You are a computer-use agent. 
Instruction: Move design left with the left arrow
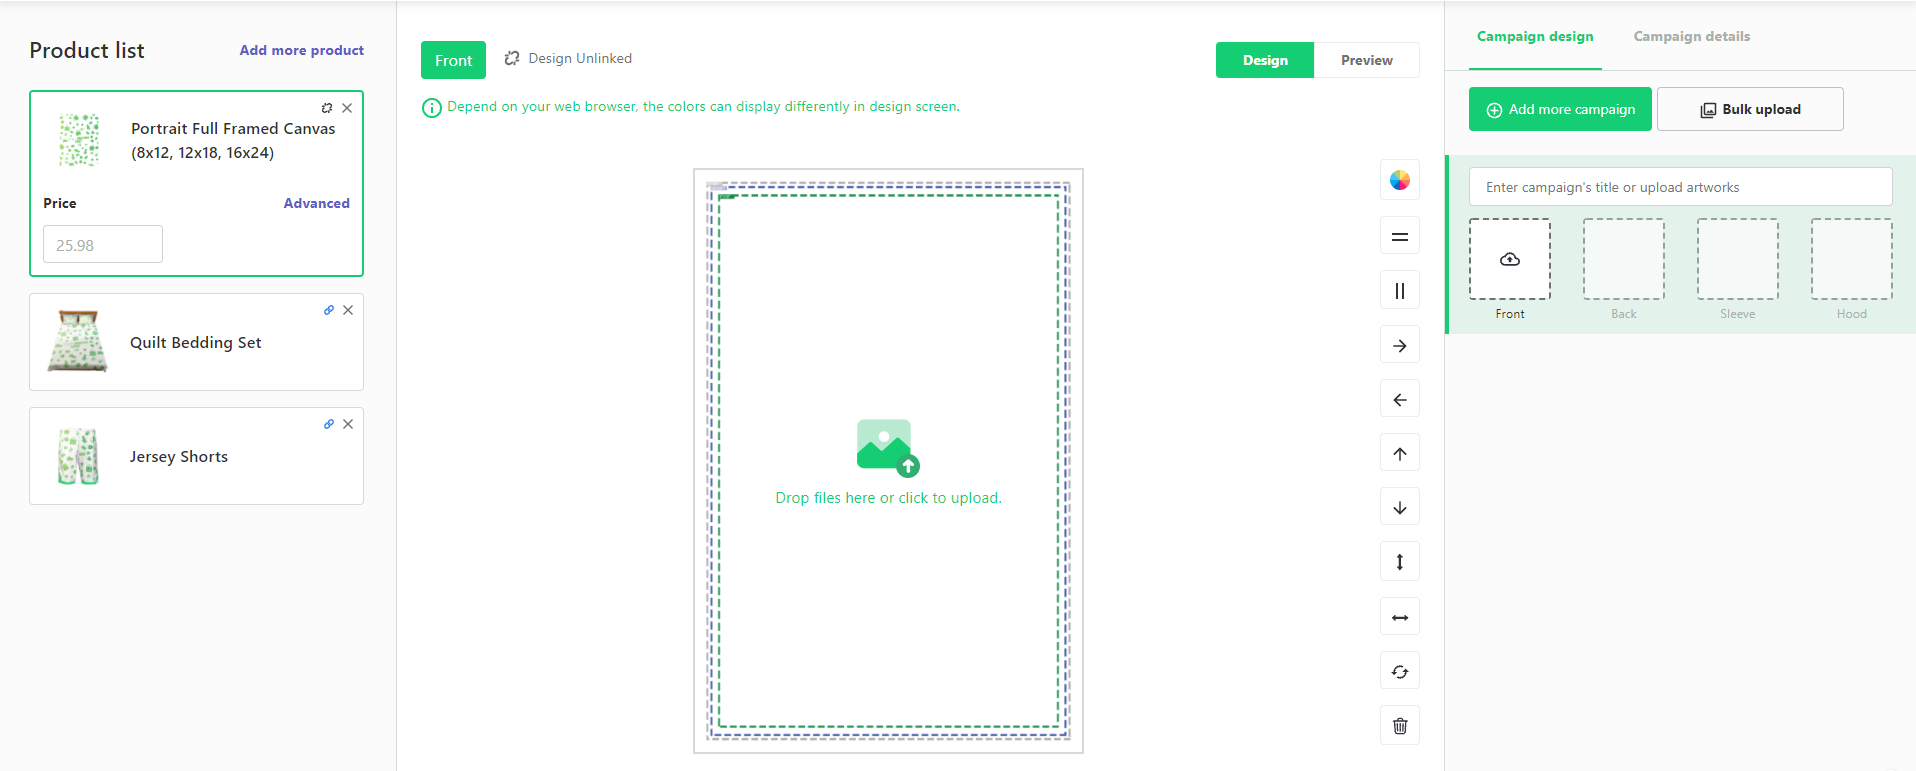1400,400
